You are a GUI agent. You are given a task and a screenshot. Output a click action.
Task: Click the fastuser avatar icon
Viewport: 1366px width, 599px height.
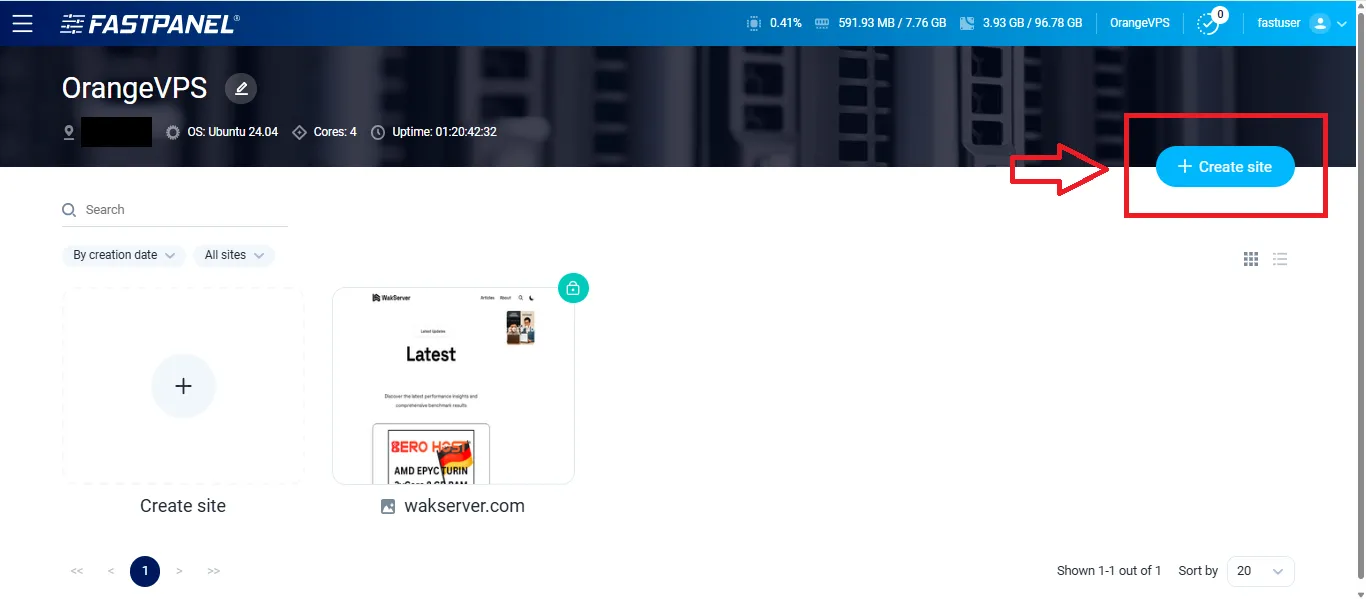click(1321, 22)
